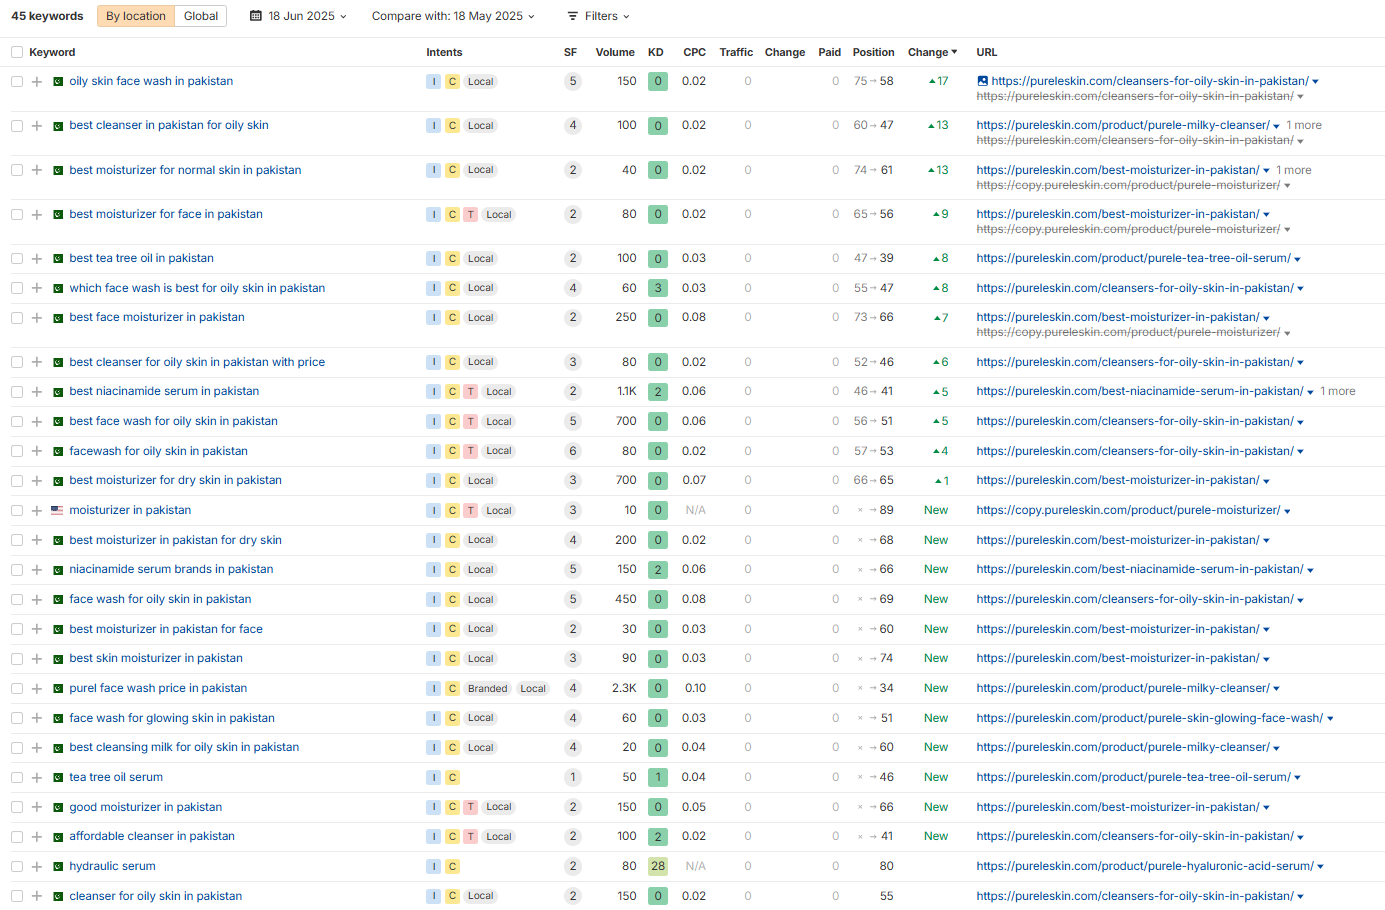The image size is (1385, 910).
Task: Click the image icon before the first pureleskin URL
Action: coord(982,81)
